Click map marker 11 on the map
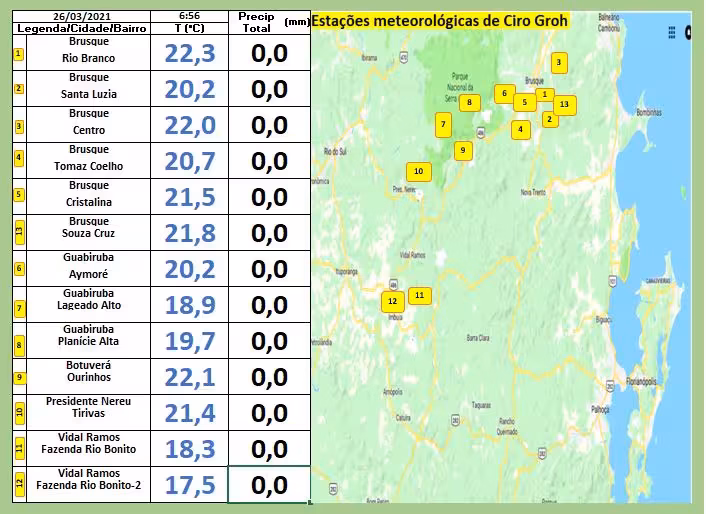Screen dimensions: 706x514 click(420, 295)
